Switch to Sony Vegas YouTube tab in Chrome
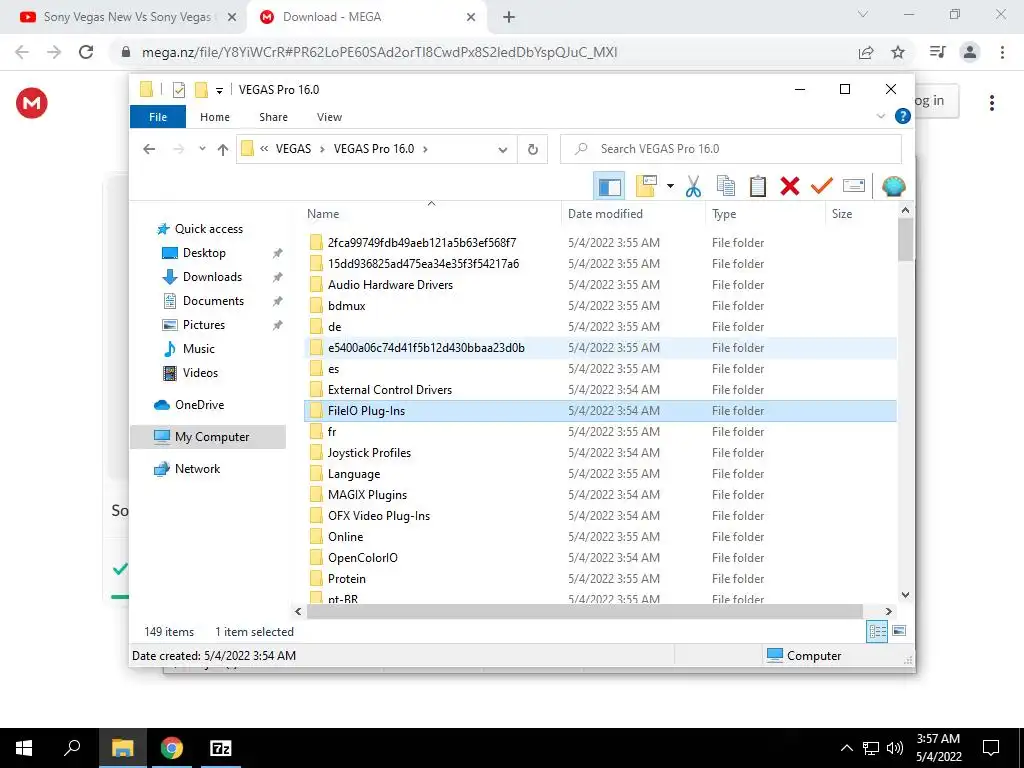 127,17
